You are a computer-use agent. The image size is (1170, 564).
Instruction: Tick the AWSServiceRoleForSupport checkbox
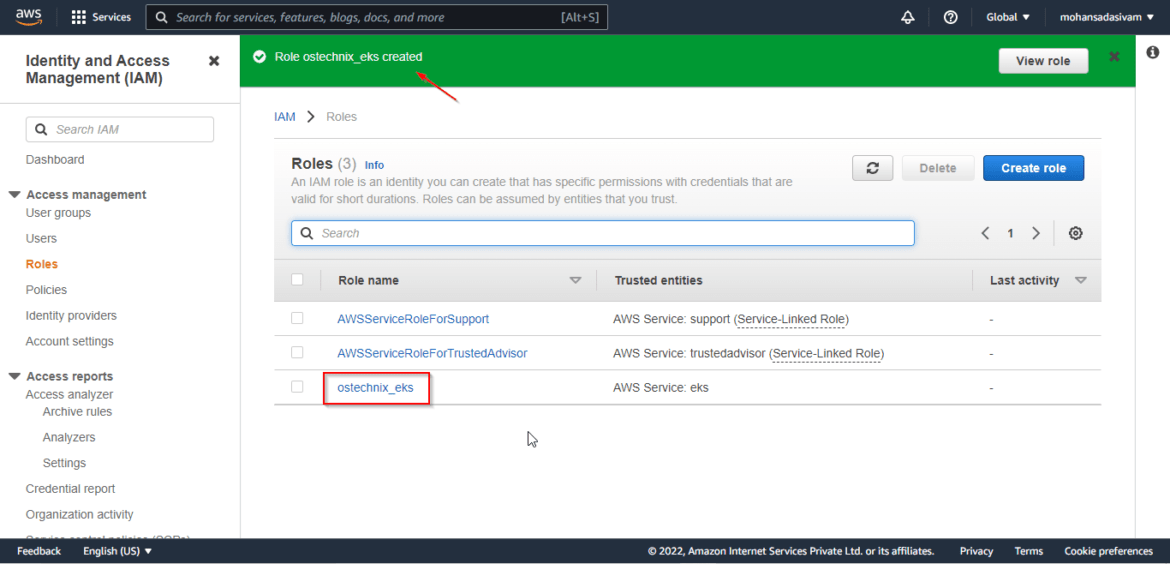click(298, 319)
